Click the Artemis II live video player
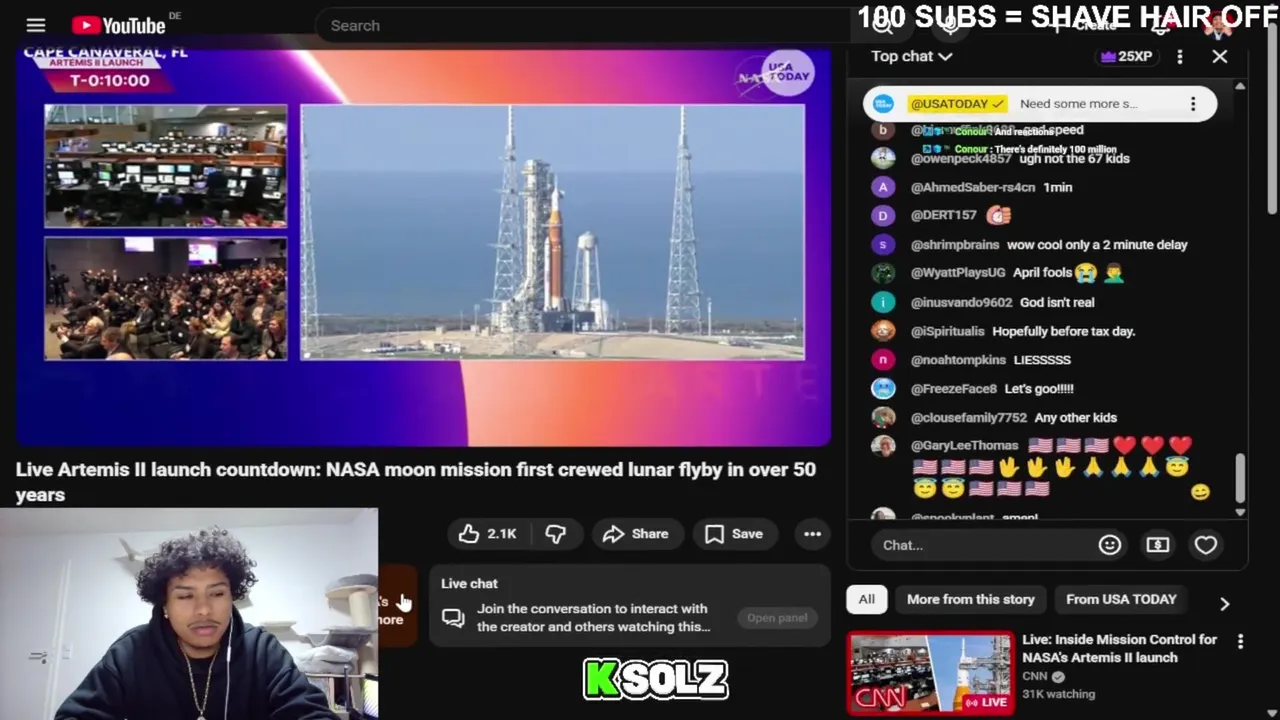Image resolution: width=1280 pixels, height=720 pixels. pyautogui.click(x=423, y=246)
